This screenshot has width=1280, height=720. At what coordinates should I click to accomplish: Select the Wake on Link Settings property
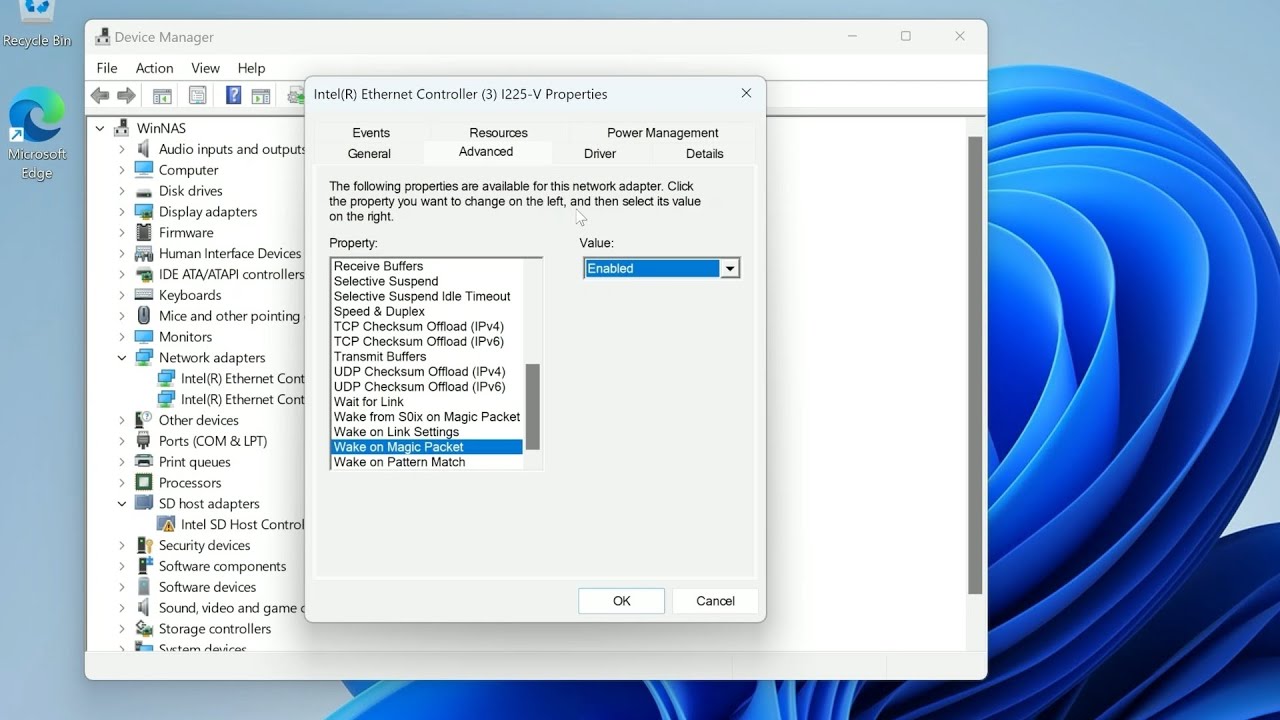[x=396, y=432]
